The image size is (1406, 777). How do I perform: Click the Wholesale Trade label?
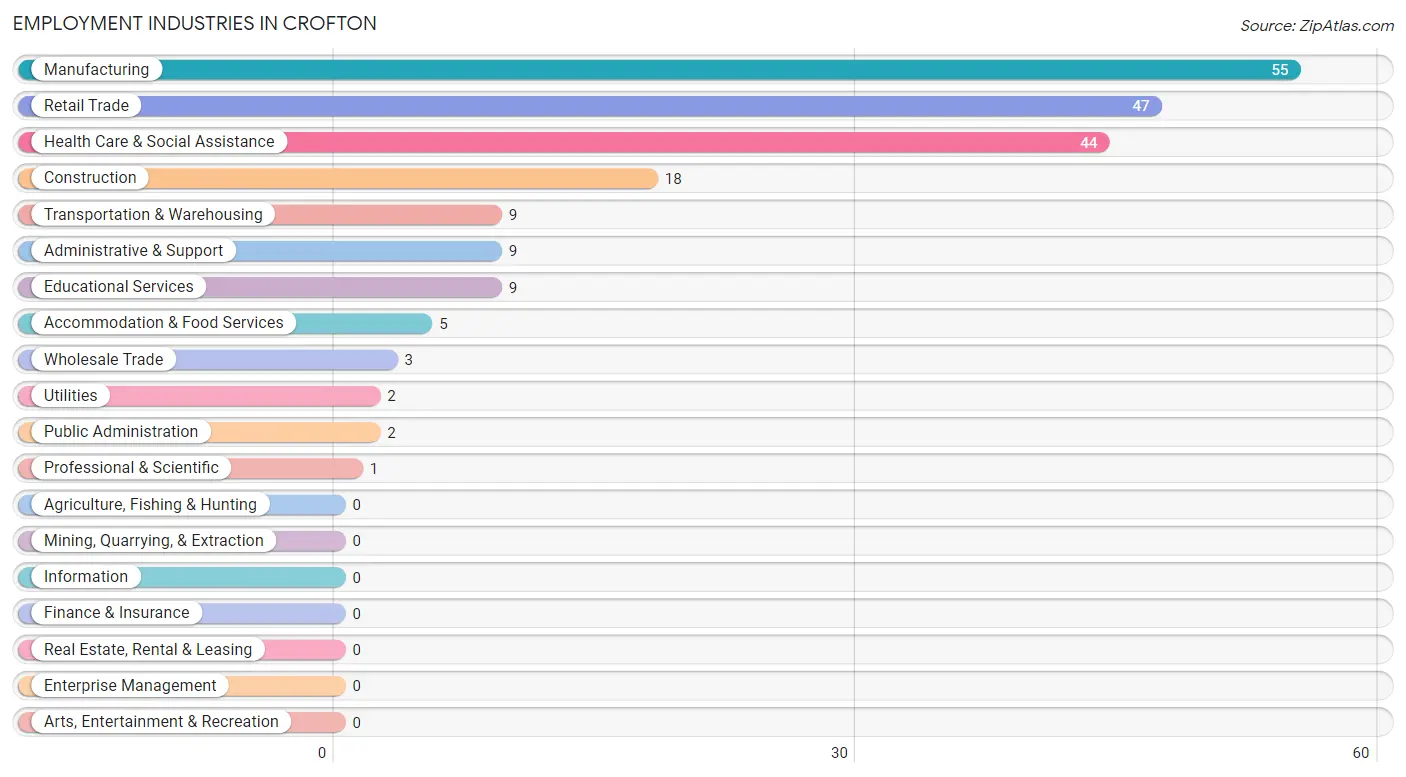(x=103, y=359)
